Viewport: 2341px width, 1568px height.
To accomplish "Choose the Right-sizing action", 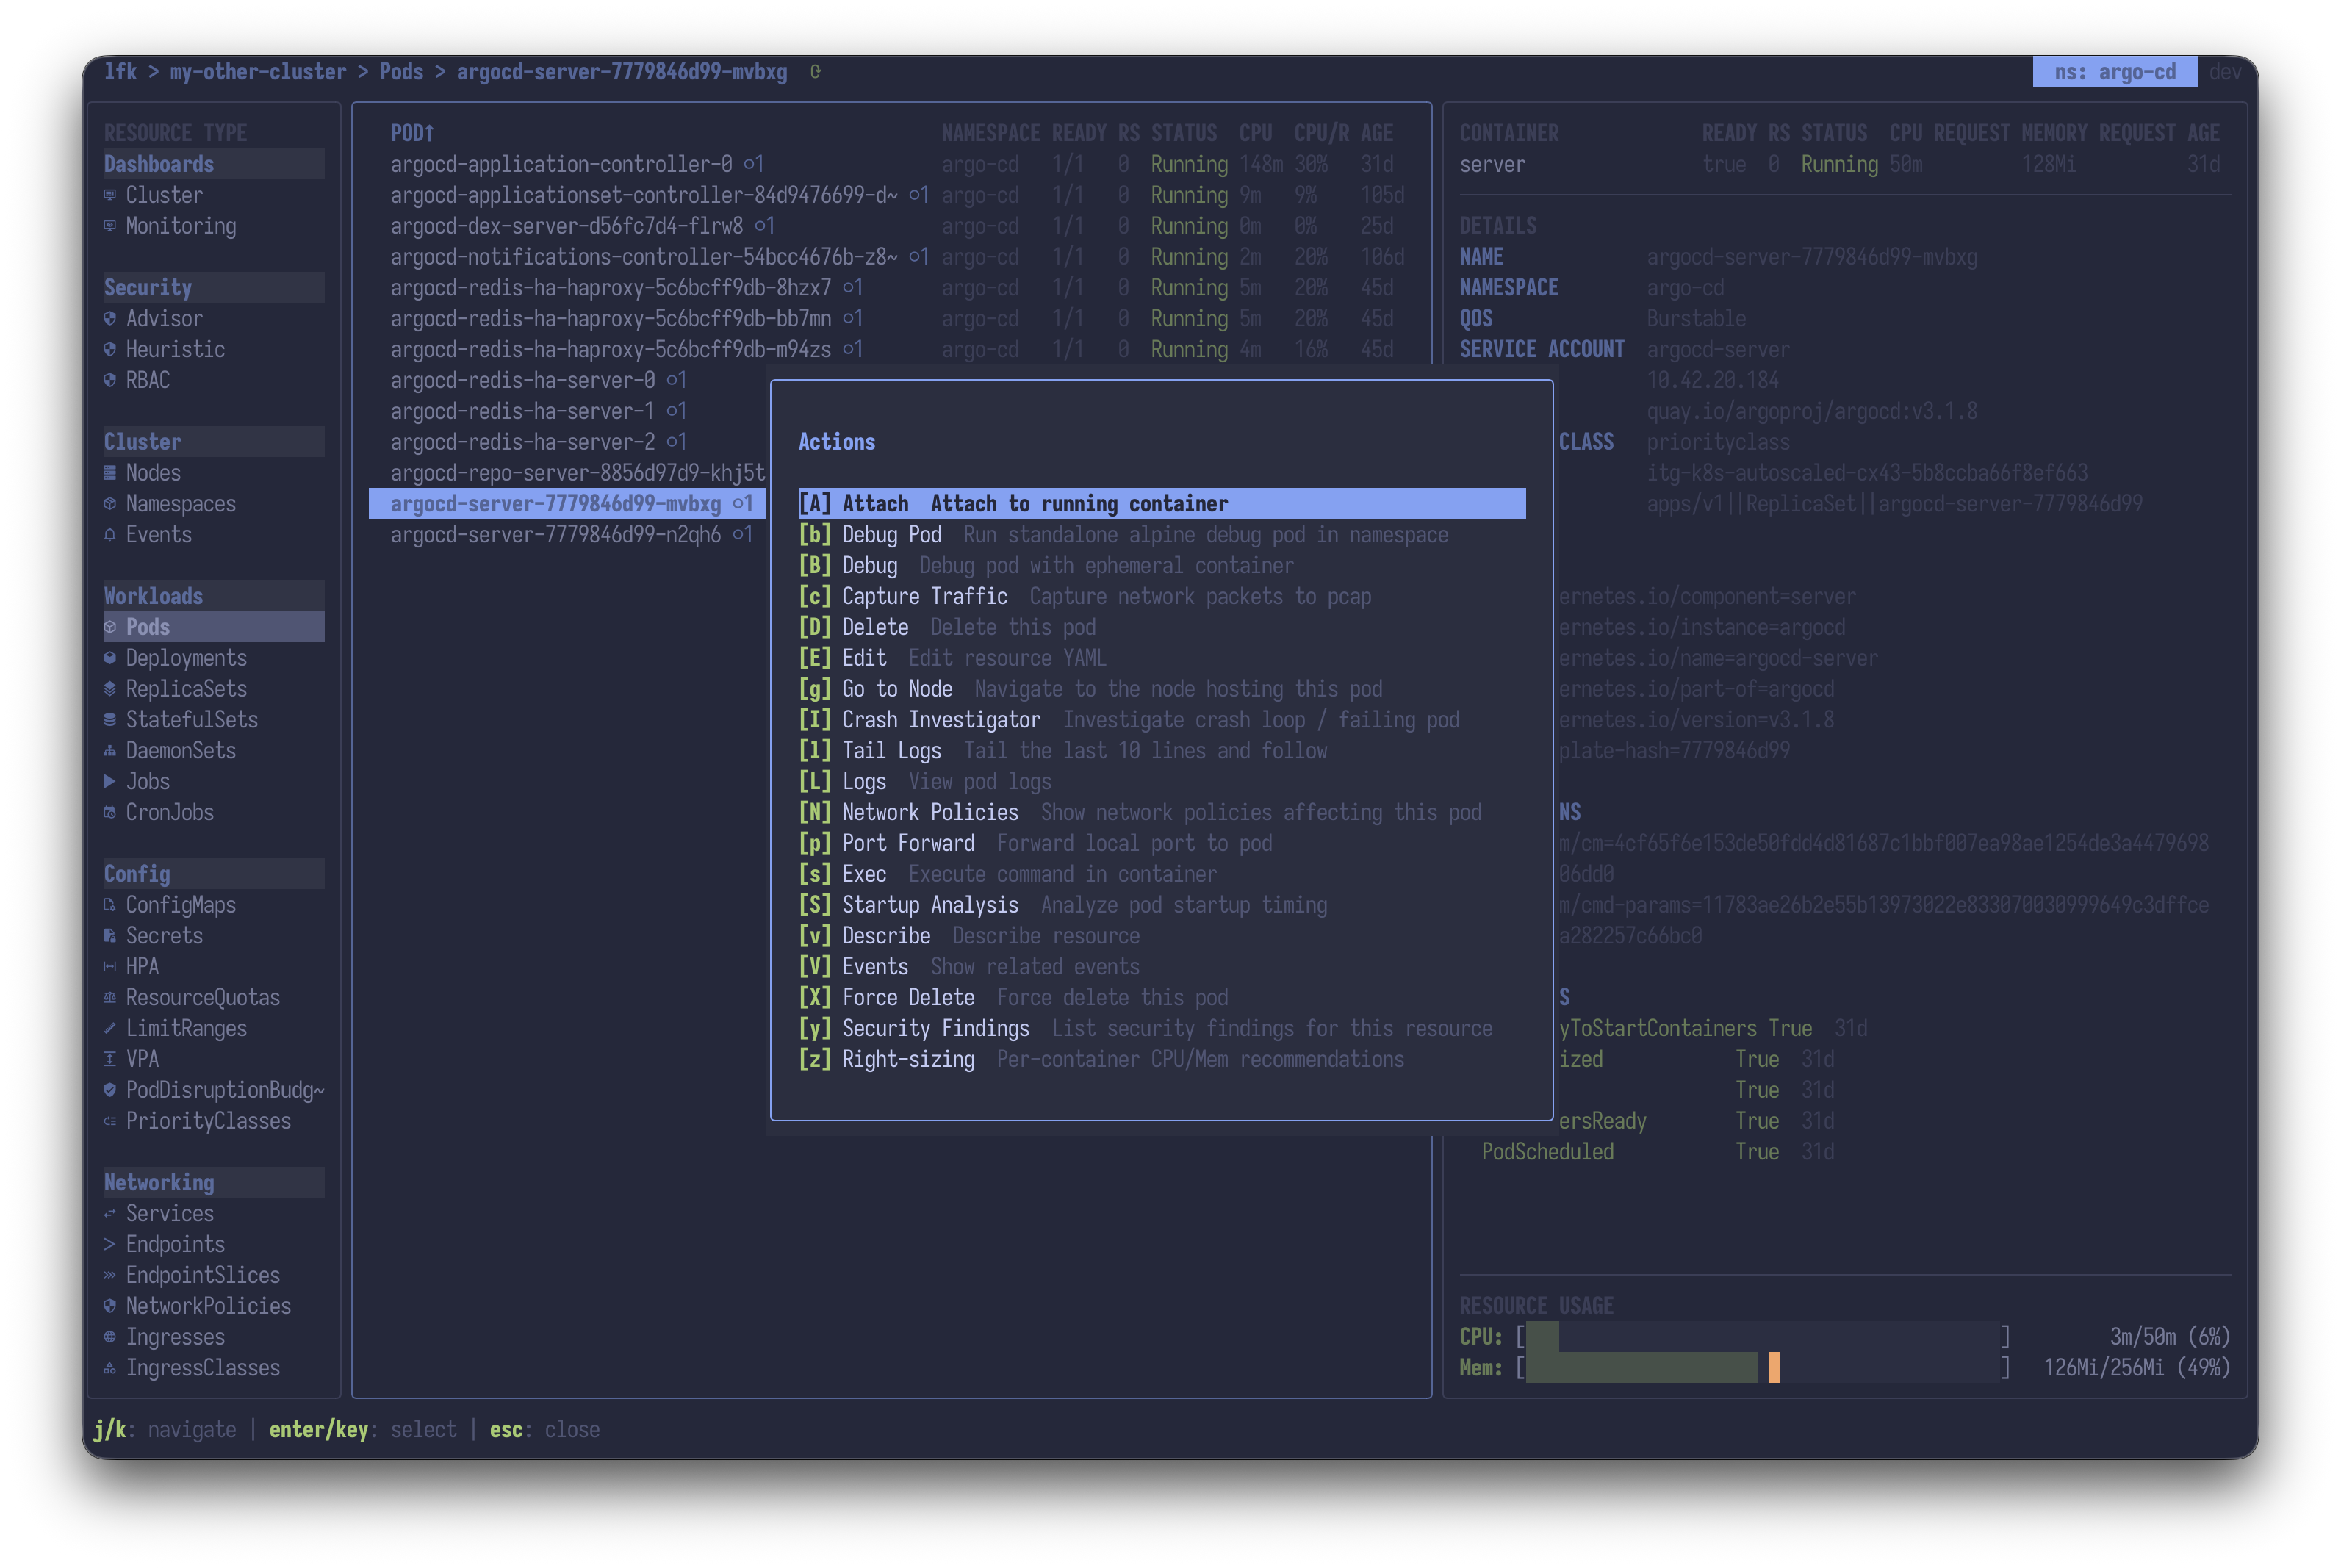I will pyautogui.click(x=1162, y=1060).
